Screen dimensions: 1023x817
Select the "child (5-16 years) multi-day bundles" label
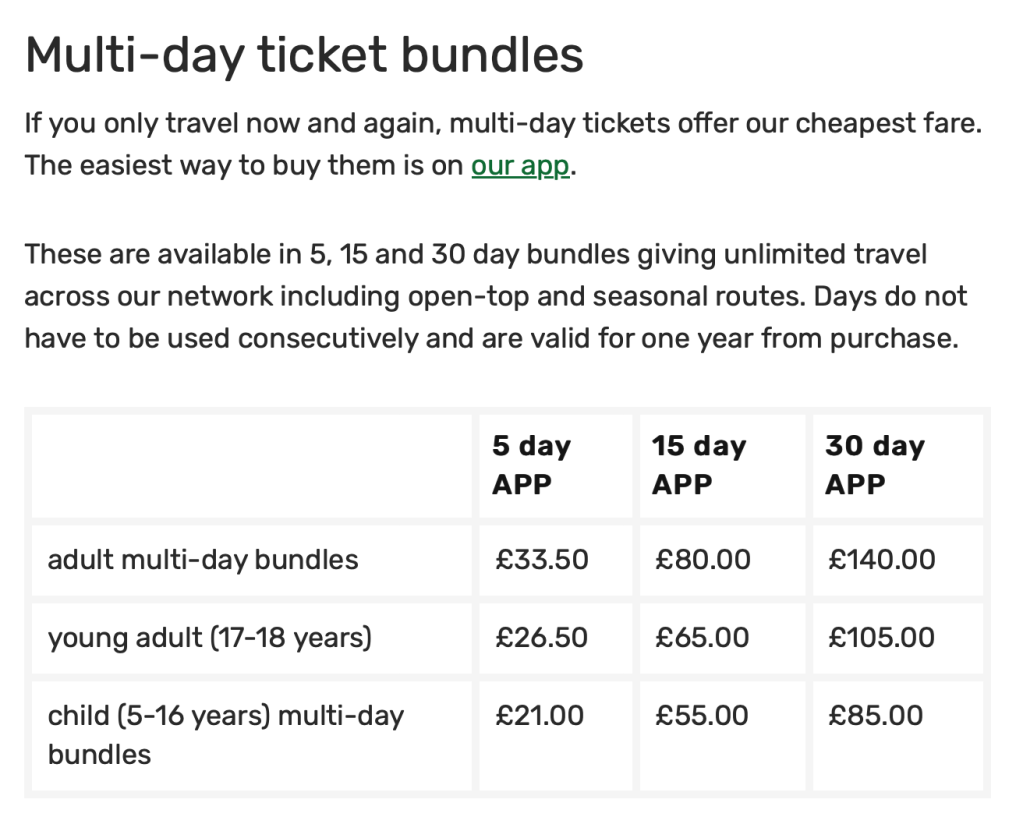(x=225, y=734)
